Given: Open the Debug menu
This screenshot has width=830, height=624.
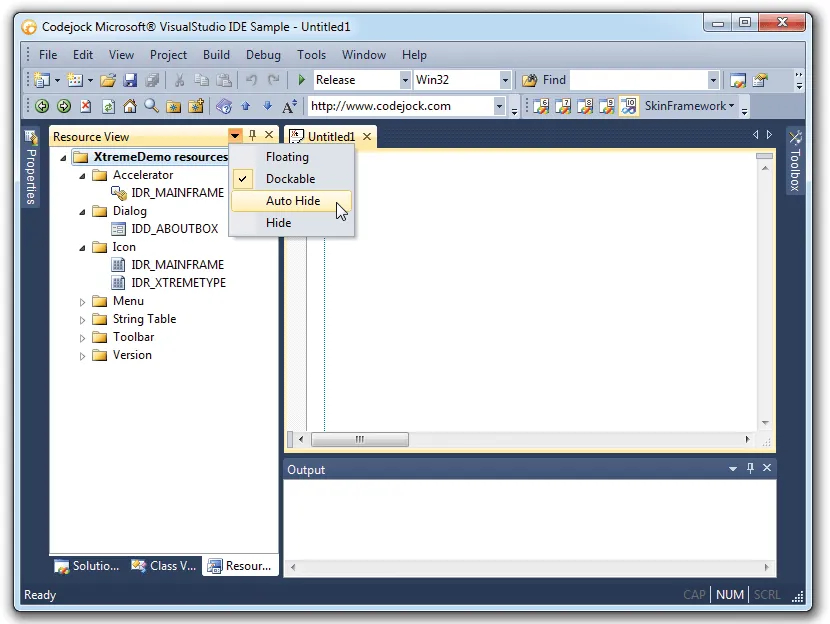Looking at the screenshot, I should [263, 55].
